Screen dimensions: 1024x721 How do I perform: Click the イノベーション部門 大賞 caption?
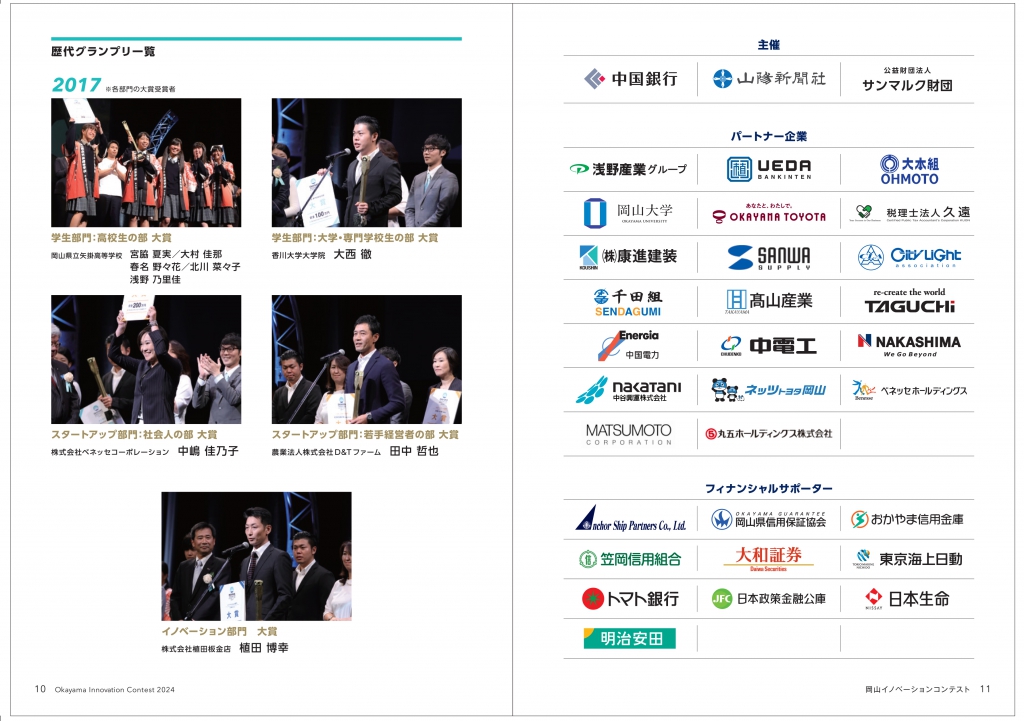[219, 632]
